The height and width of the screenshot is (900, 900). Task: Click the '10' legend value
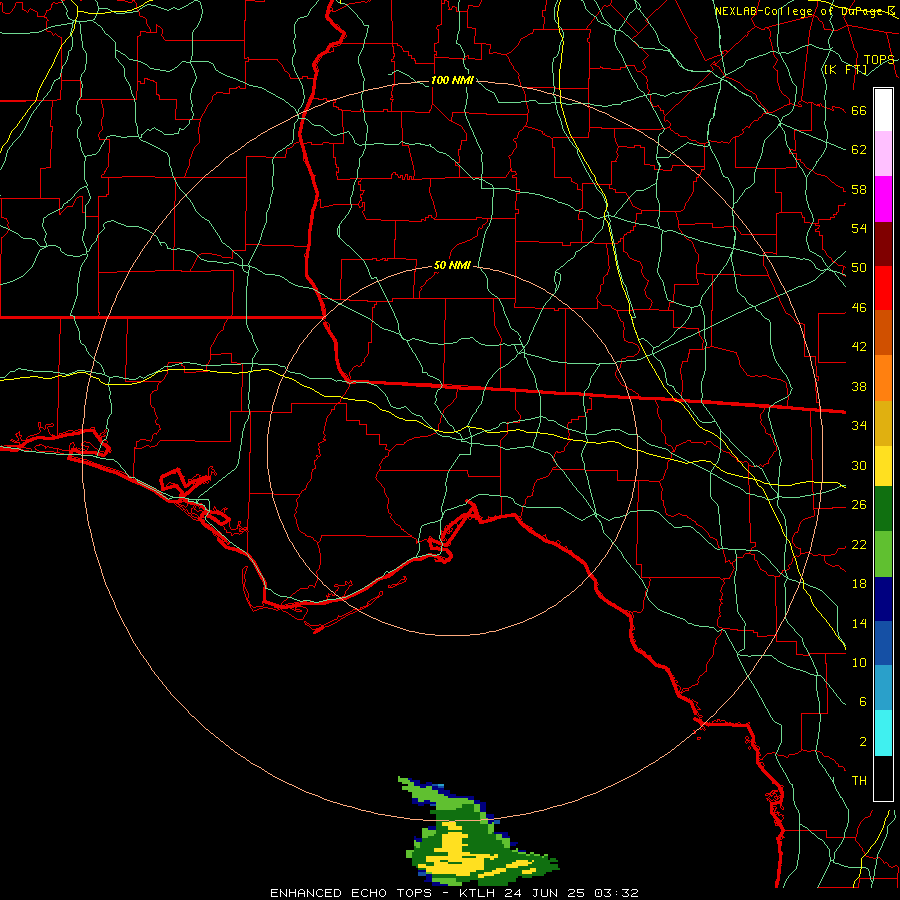859,662
